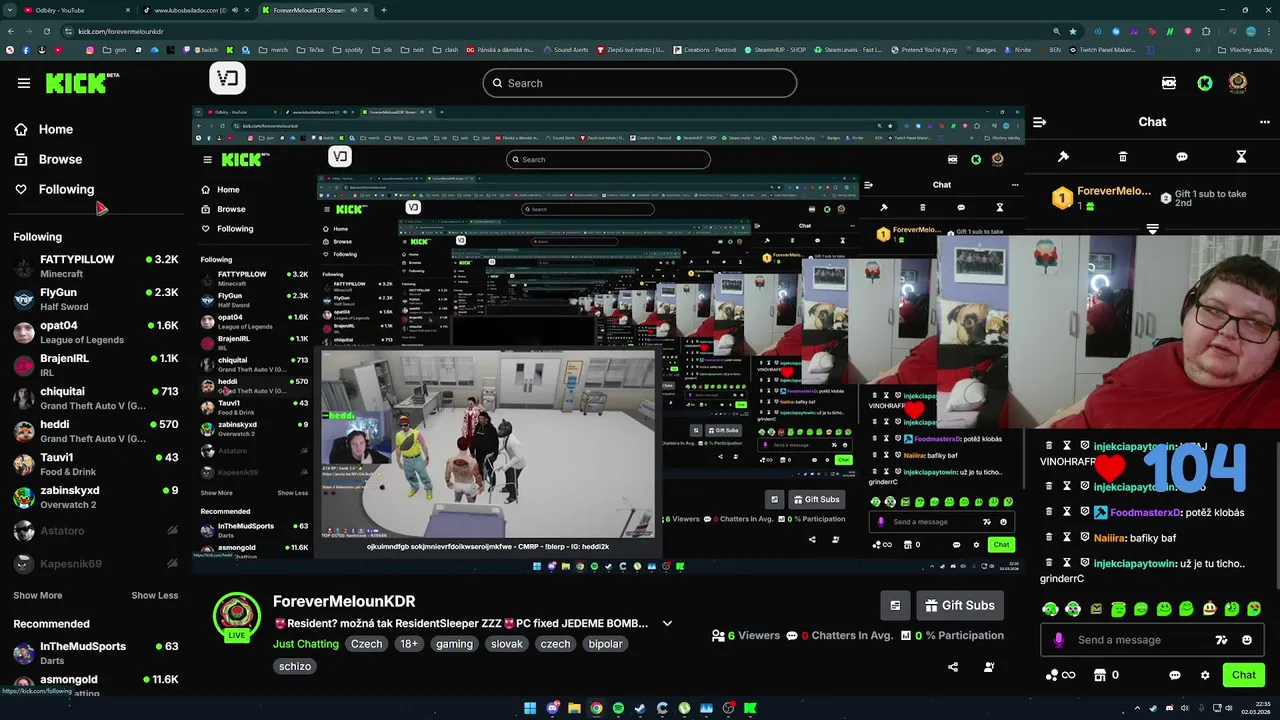Select opat04 in the Following list
Image resolution: width=1280 pixels, height=720 pixels.
pos(96,332)
